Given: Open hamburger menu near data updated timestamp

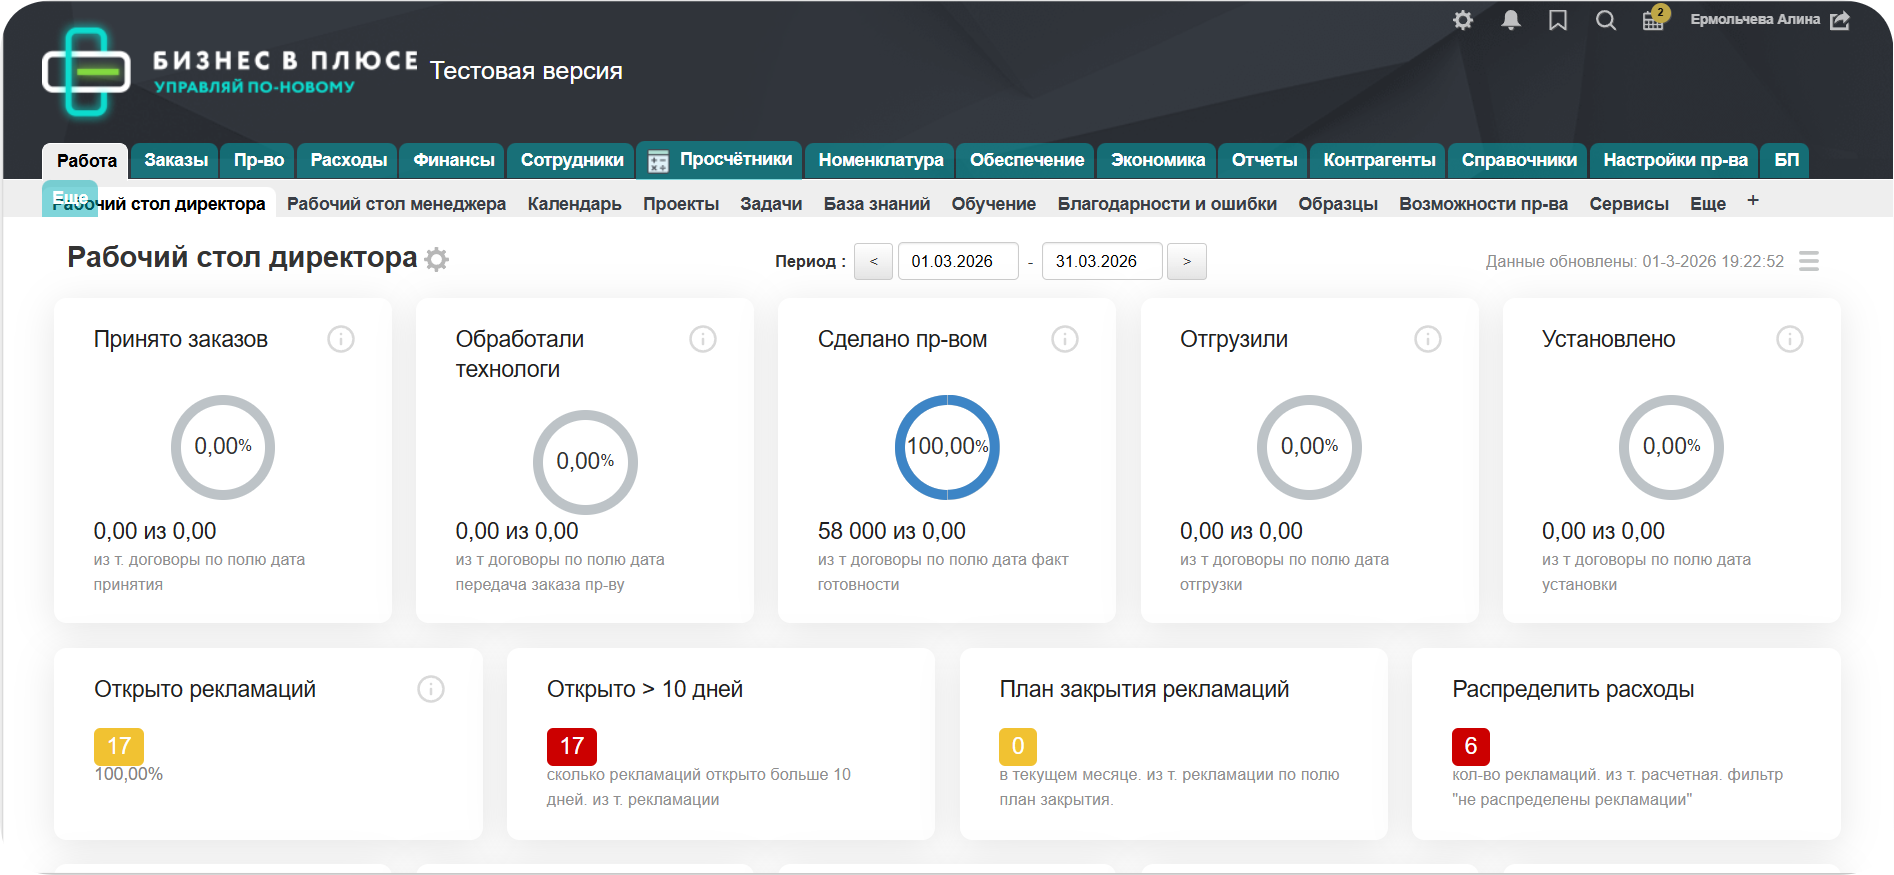Looking at the screenshot, I should pos(1809,261).
